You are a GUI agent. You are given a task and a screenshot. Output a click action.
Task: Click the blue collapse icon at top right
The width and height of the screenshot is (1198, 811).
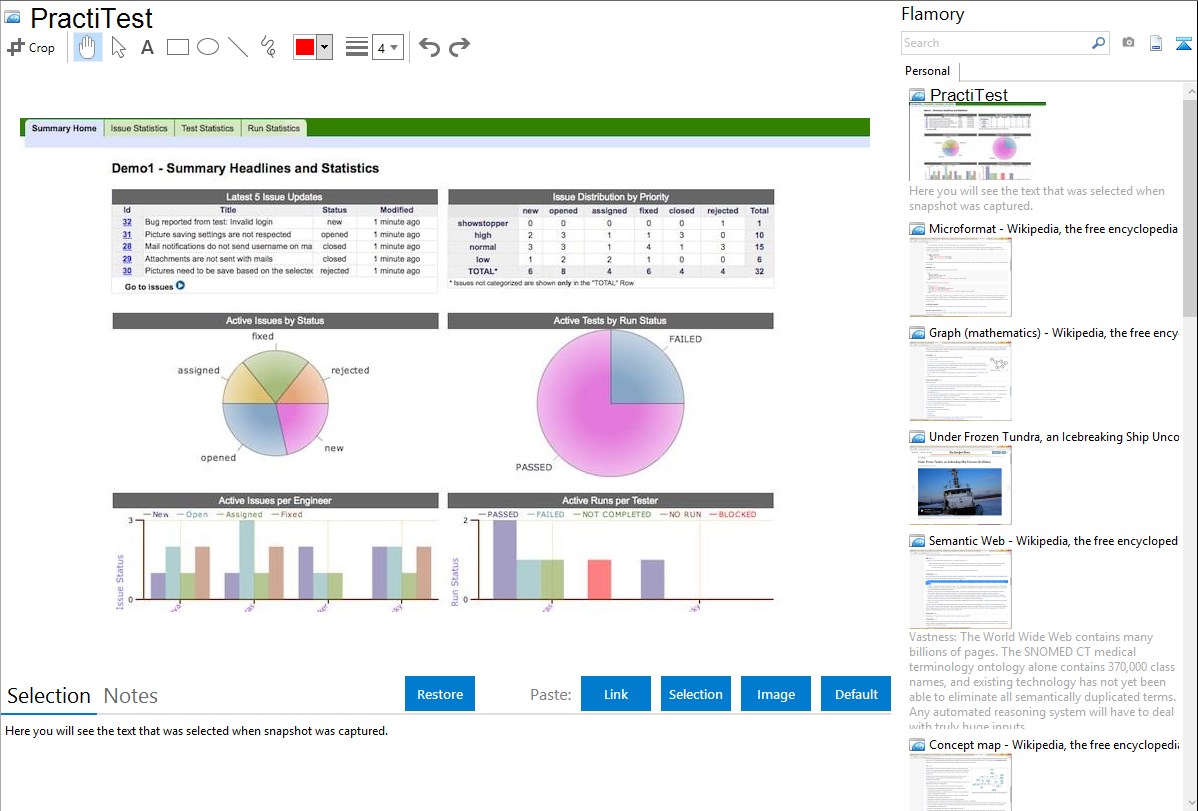point(1183,43)
